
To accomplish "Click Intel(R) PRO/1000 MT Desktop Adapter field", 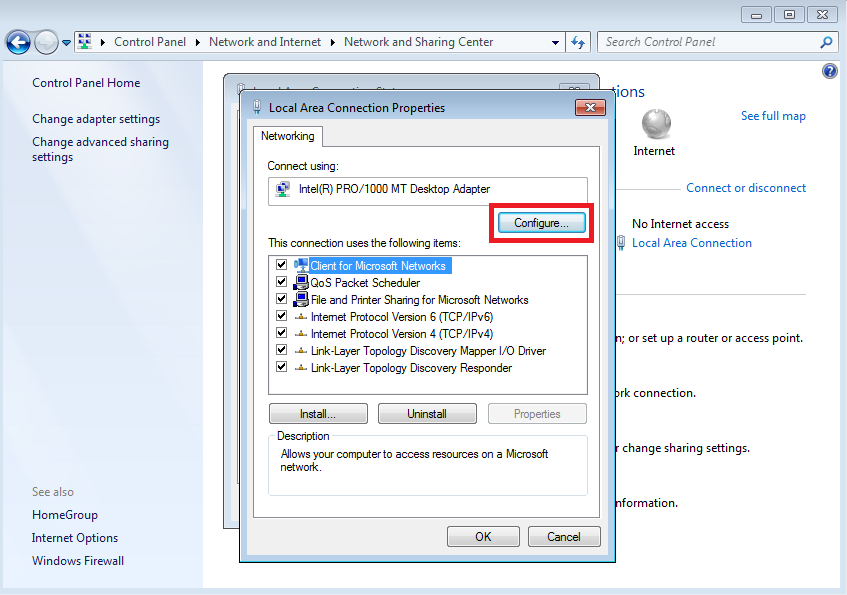I will click(428, 191).
